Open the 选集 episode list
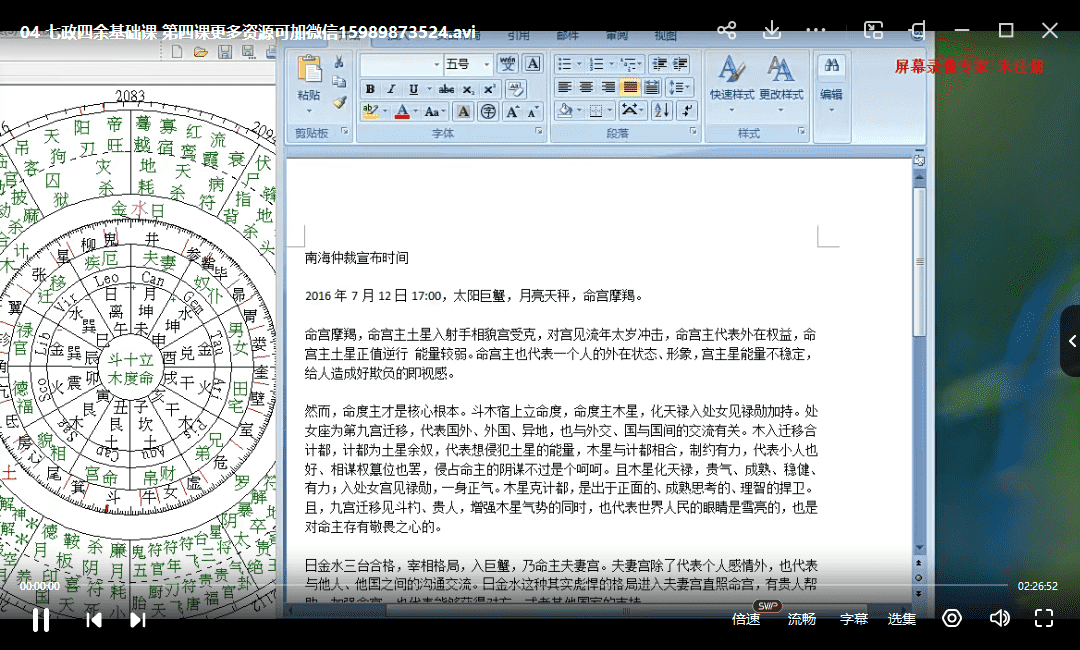1080x650 pixels. 902,619
